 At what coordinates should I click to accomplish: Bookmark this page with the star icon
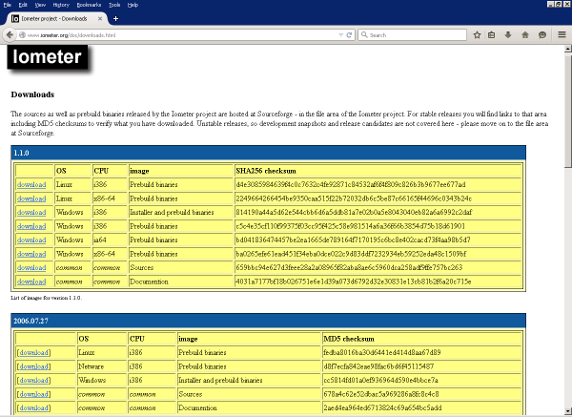(477, 35)
